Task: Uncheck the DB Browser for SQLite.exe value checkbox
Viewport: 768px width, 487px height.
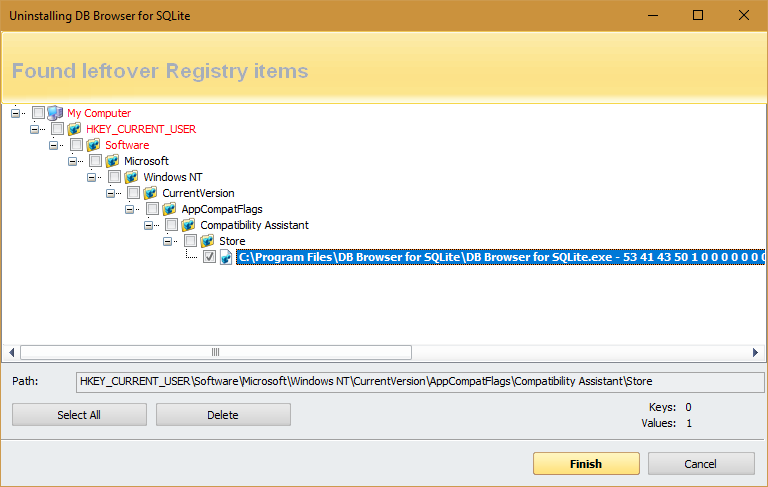Action: 210,257
